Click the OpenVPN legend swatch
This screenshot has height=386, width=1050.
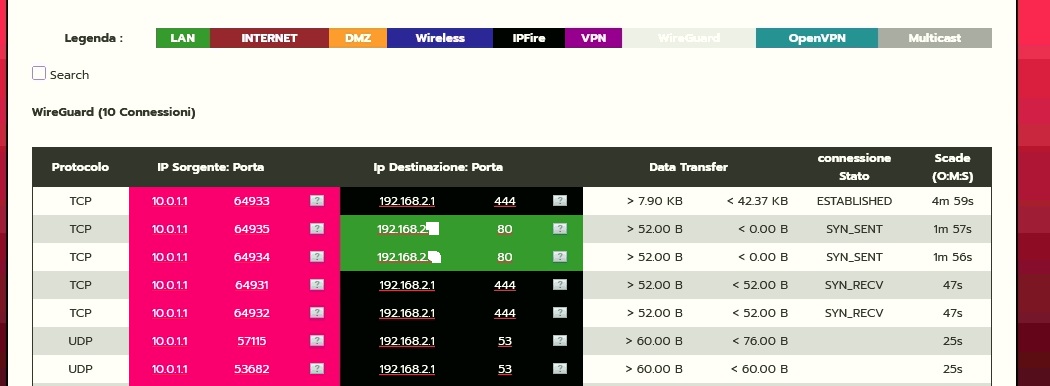point(817,38)
